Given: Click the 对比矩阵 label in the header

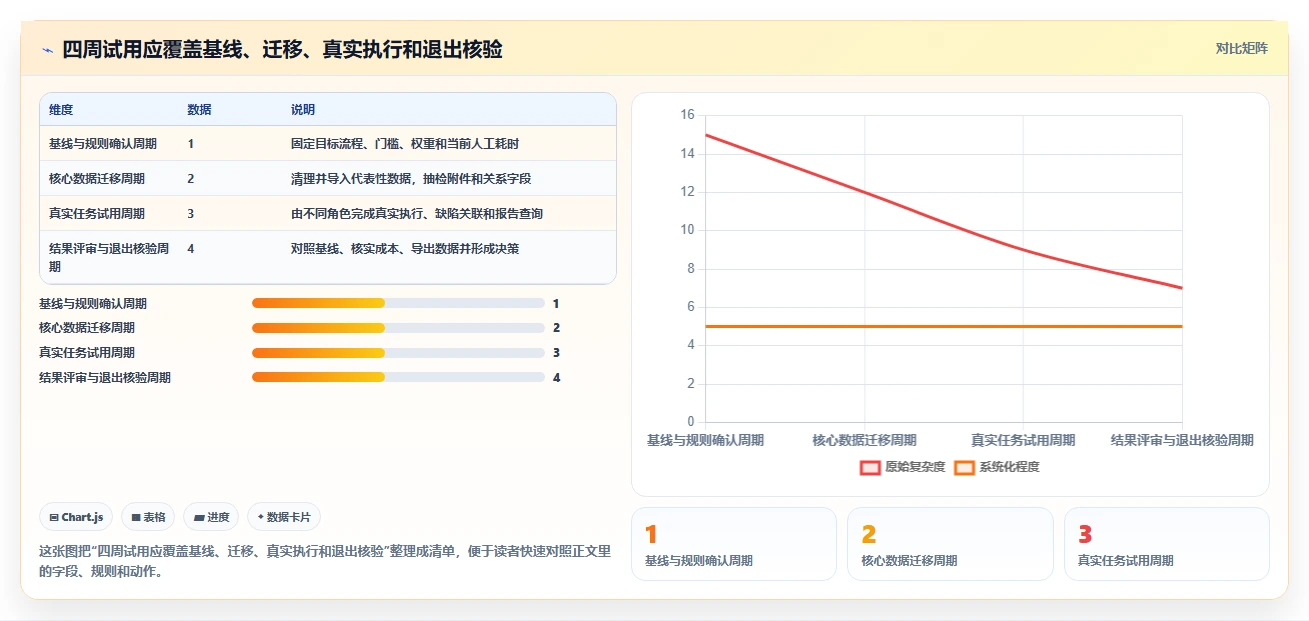Looking at the screenshot, I should [1241, 48].
